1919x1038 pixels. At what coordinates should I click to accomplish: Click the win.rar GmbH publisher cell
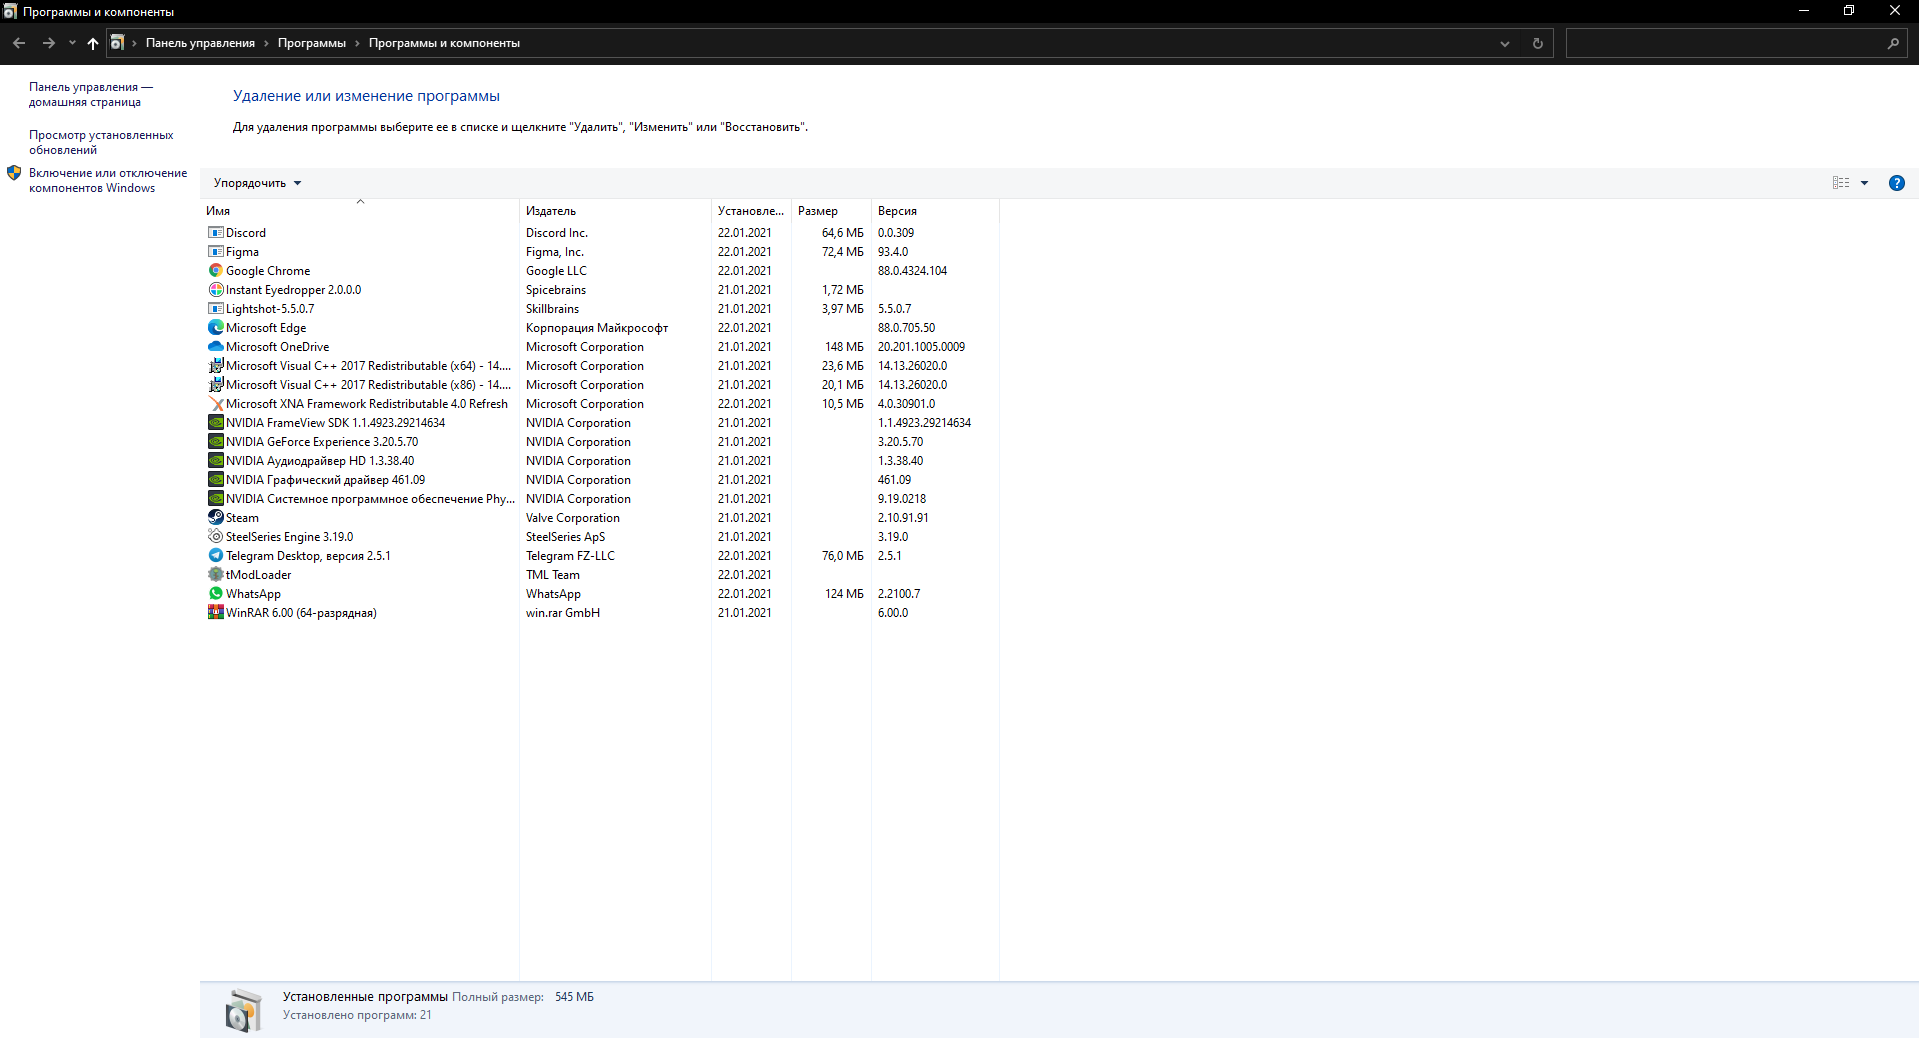click(563, 613)
